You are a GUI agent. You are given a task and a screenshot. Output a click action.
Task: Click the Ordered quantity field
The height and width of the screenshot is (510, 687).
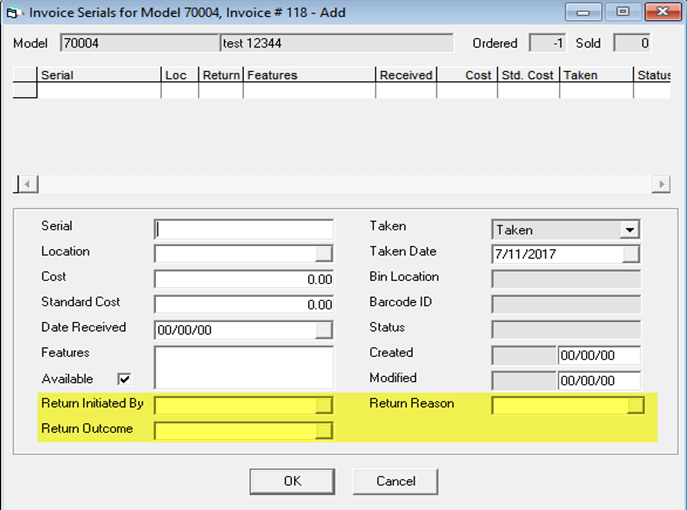pyautogui.click(x=547, y=43)
